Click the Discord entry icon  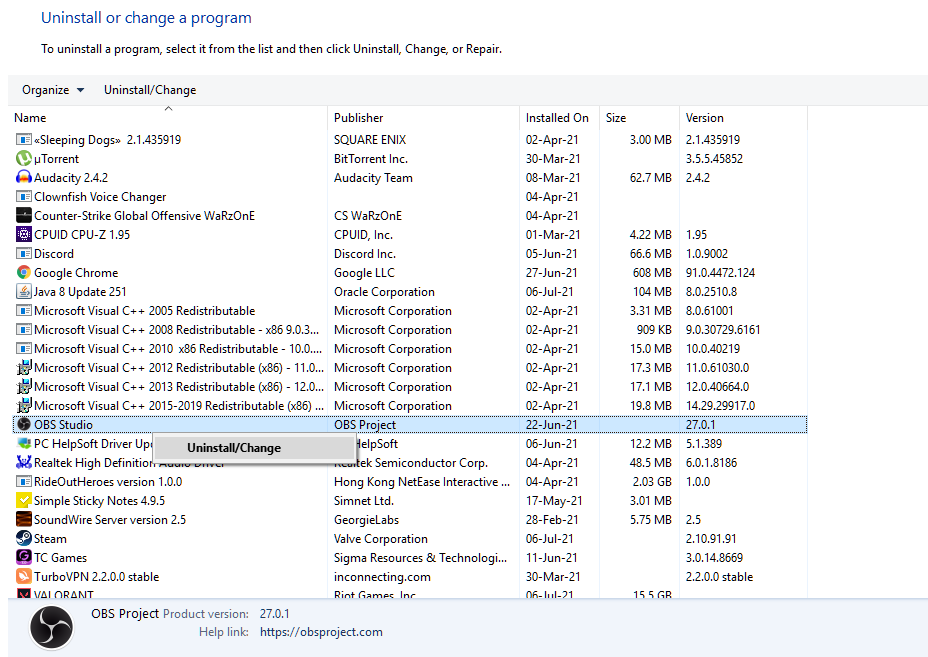pyautogui.click(x=24, y=253)
